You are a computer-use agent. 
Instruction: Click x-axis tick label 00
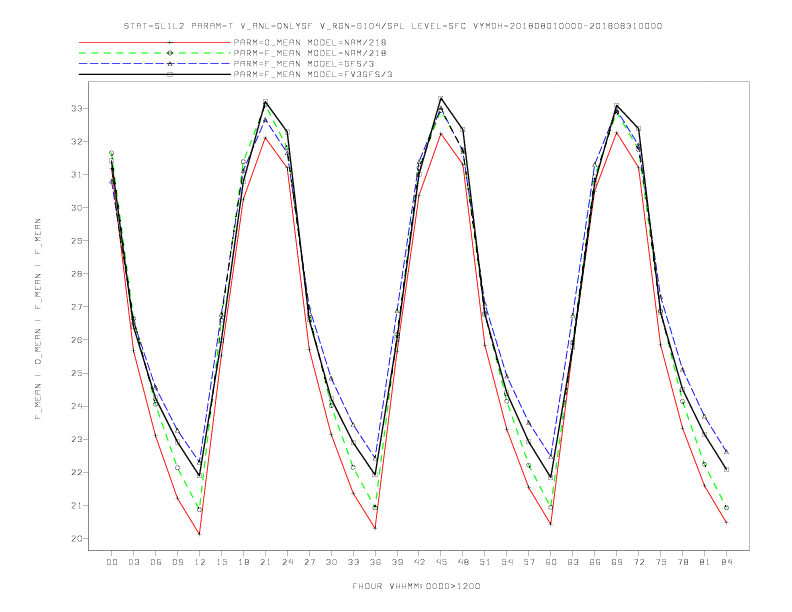(112, 562)
